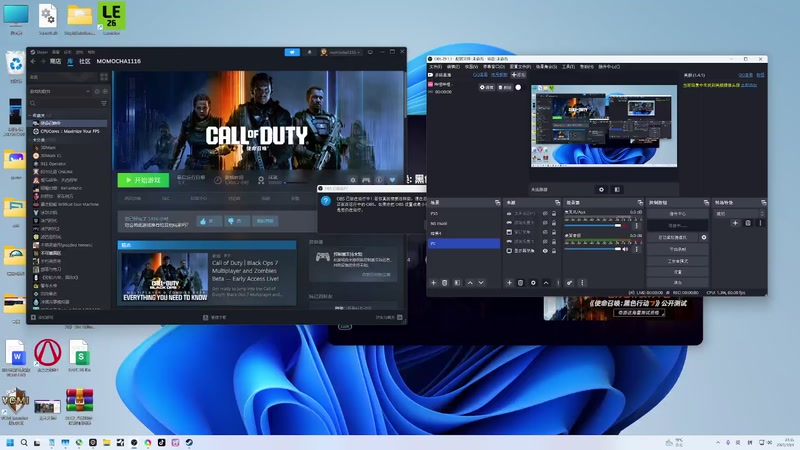Open transitions panel three-dot menu
The image size is (800, 450).
(760, 223)
